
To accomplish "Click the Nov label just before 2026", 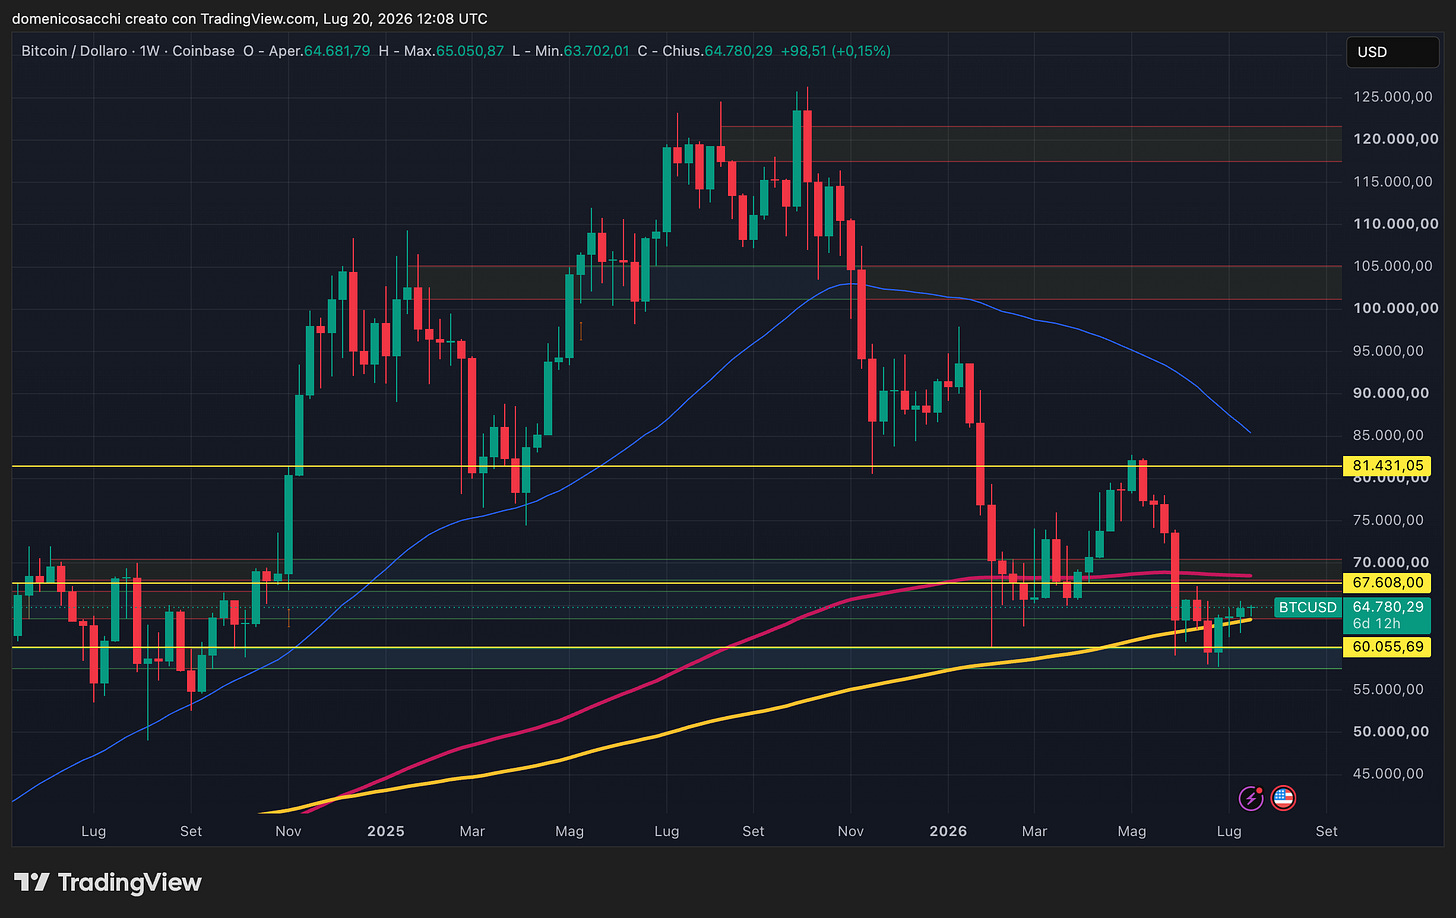I will [851, 831].
